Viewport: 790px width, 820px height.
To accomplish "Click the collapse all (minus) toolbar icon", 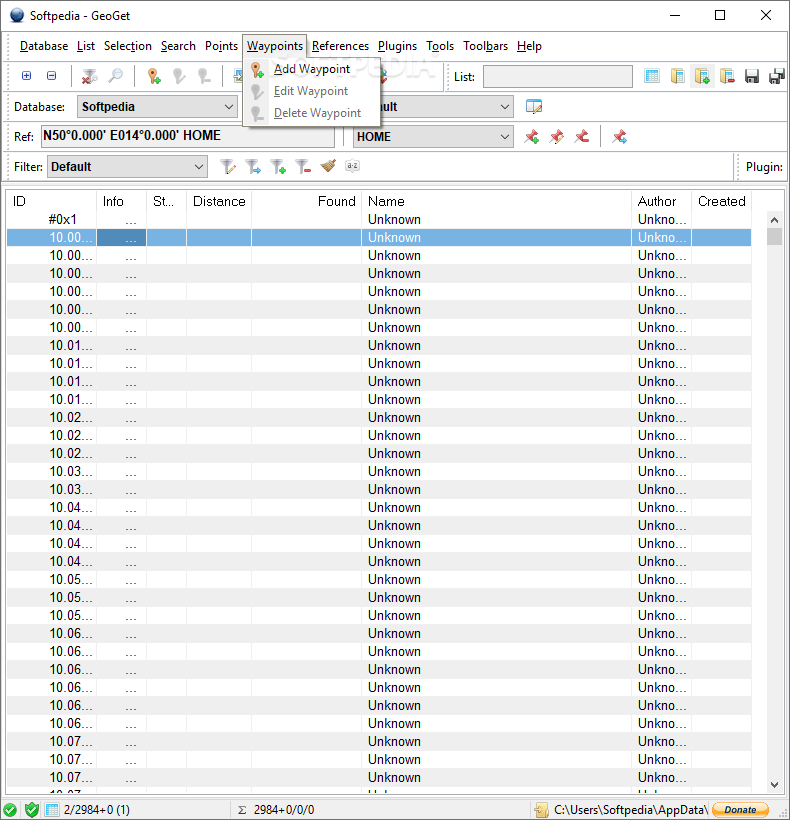I will 51,76.
